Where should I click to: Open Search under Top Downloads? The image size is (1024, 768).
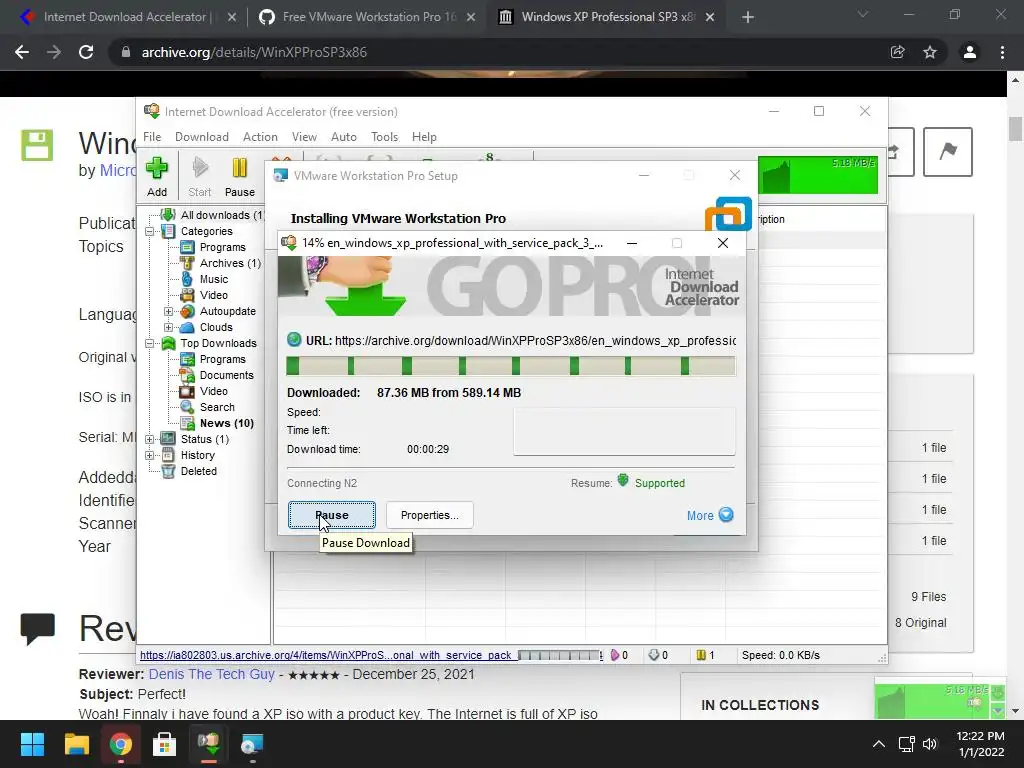tap(217, 407)
